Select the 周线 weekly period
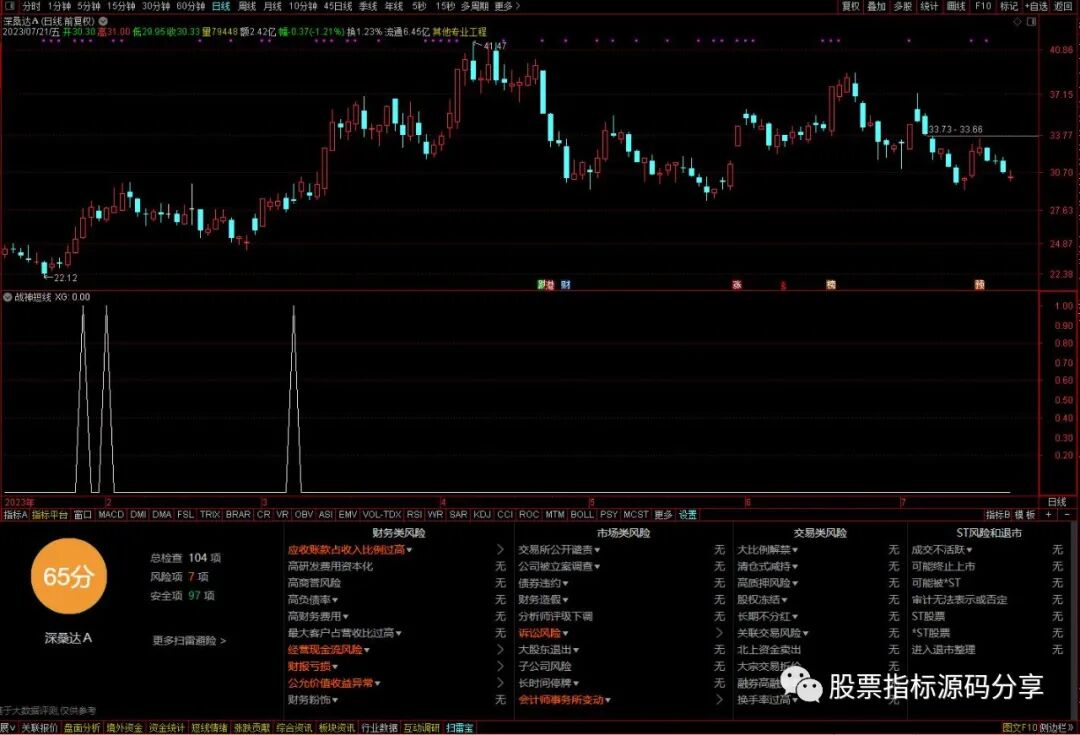This screenshot has width=1080, height=735. pyautogui.click(x=247, y=6)
